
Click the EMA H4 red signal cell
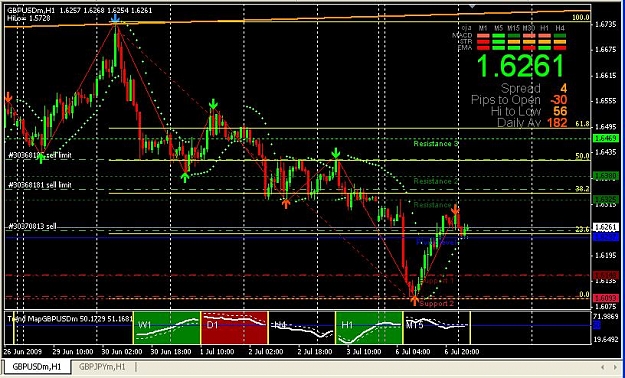(x=560, y=48)
